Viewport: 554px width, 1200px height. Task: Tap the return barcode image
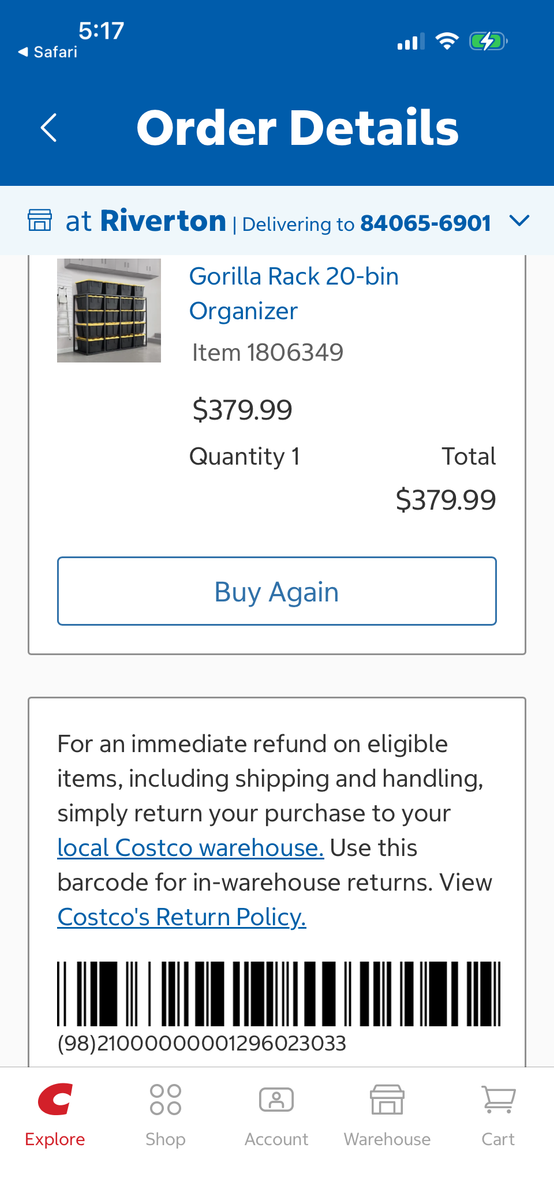coord(279,995)
